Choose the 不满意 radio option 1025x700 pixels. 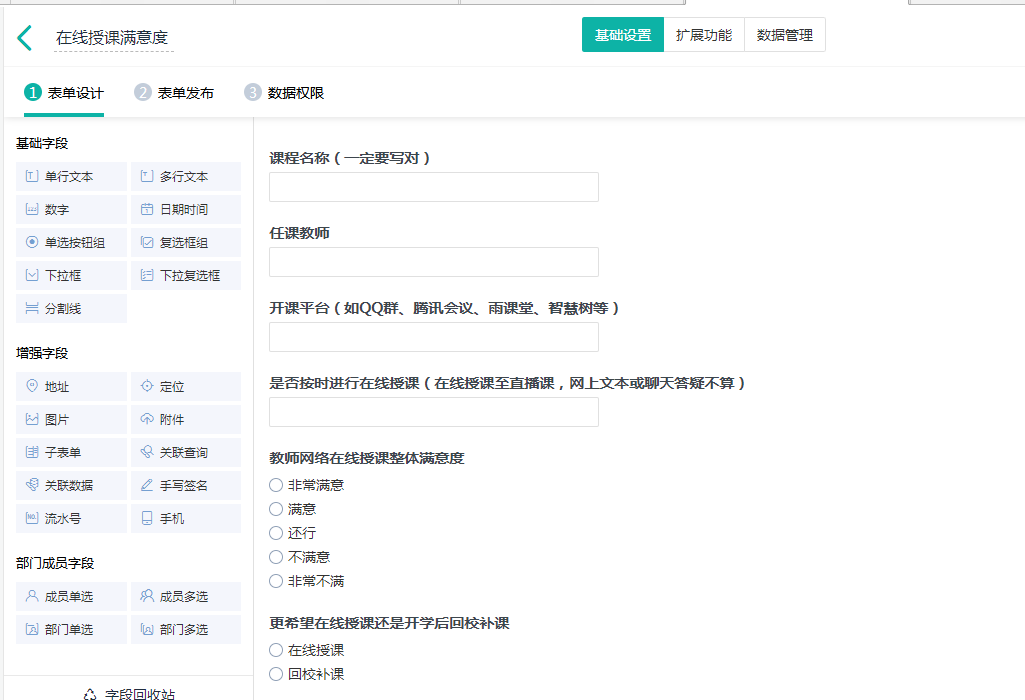pos(276,557)
